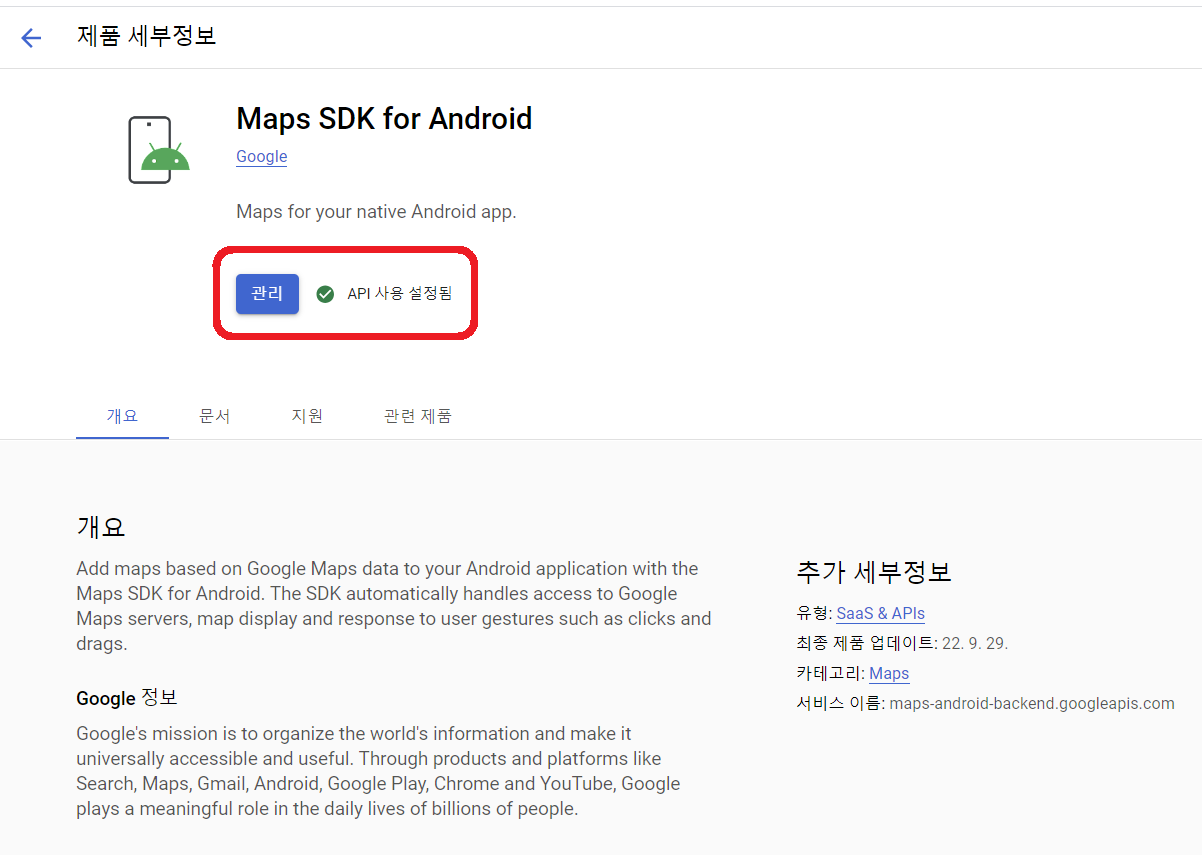
Task: Click the Google 정보 subheading
Action: (127, 698)
